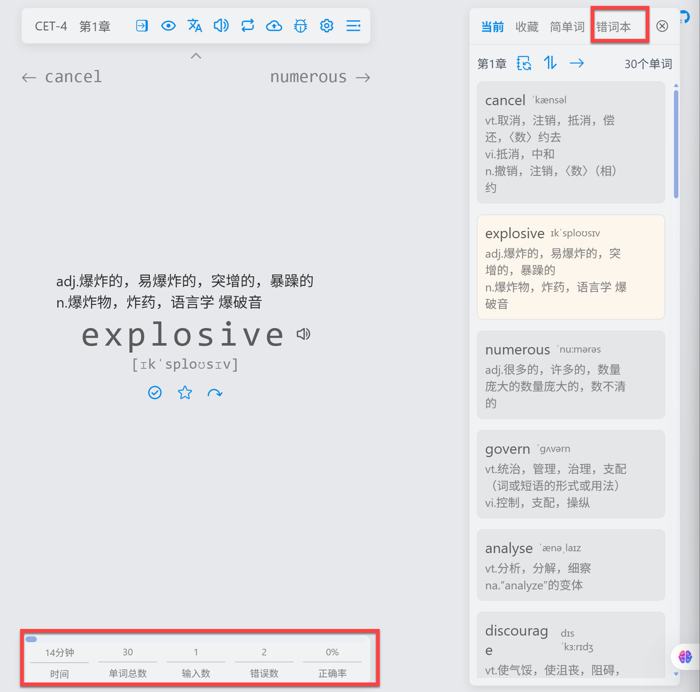The image size is (700, 692).
Task: Select the govern word card
Action: coord(571,474)
